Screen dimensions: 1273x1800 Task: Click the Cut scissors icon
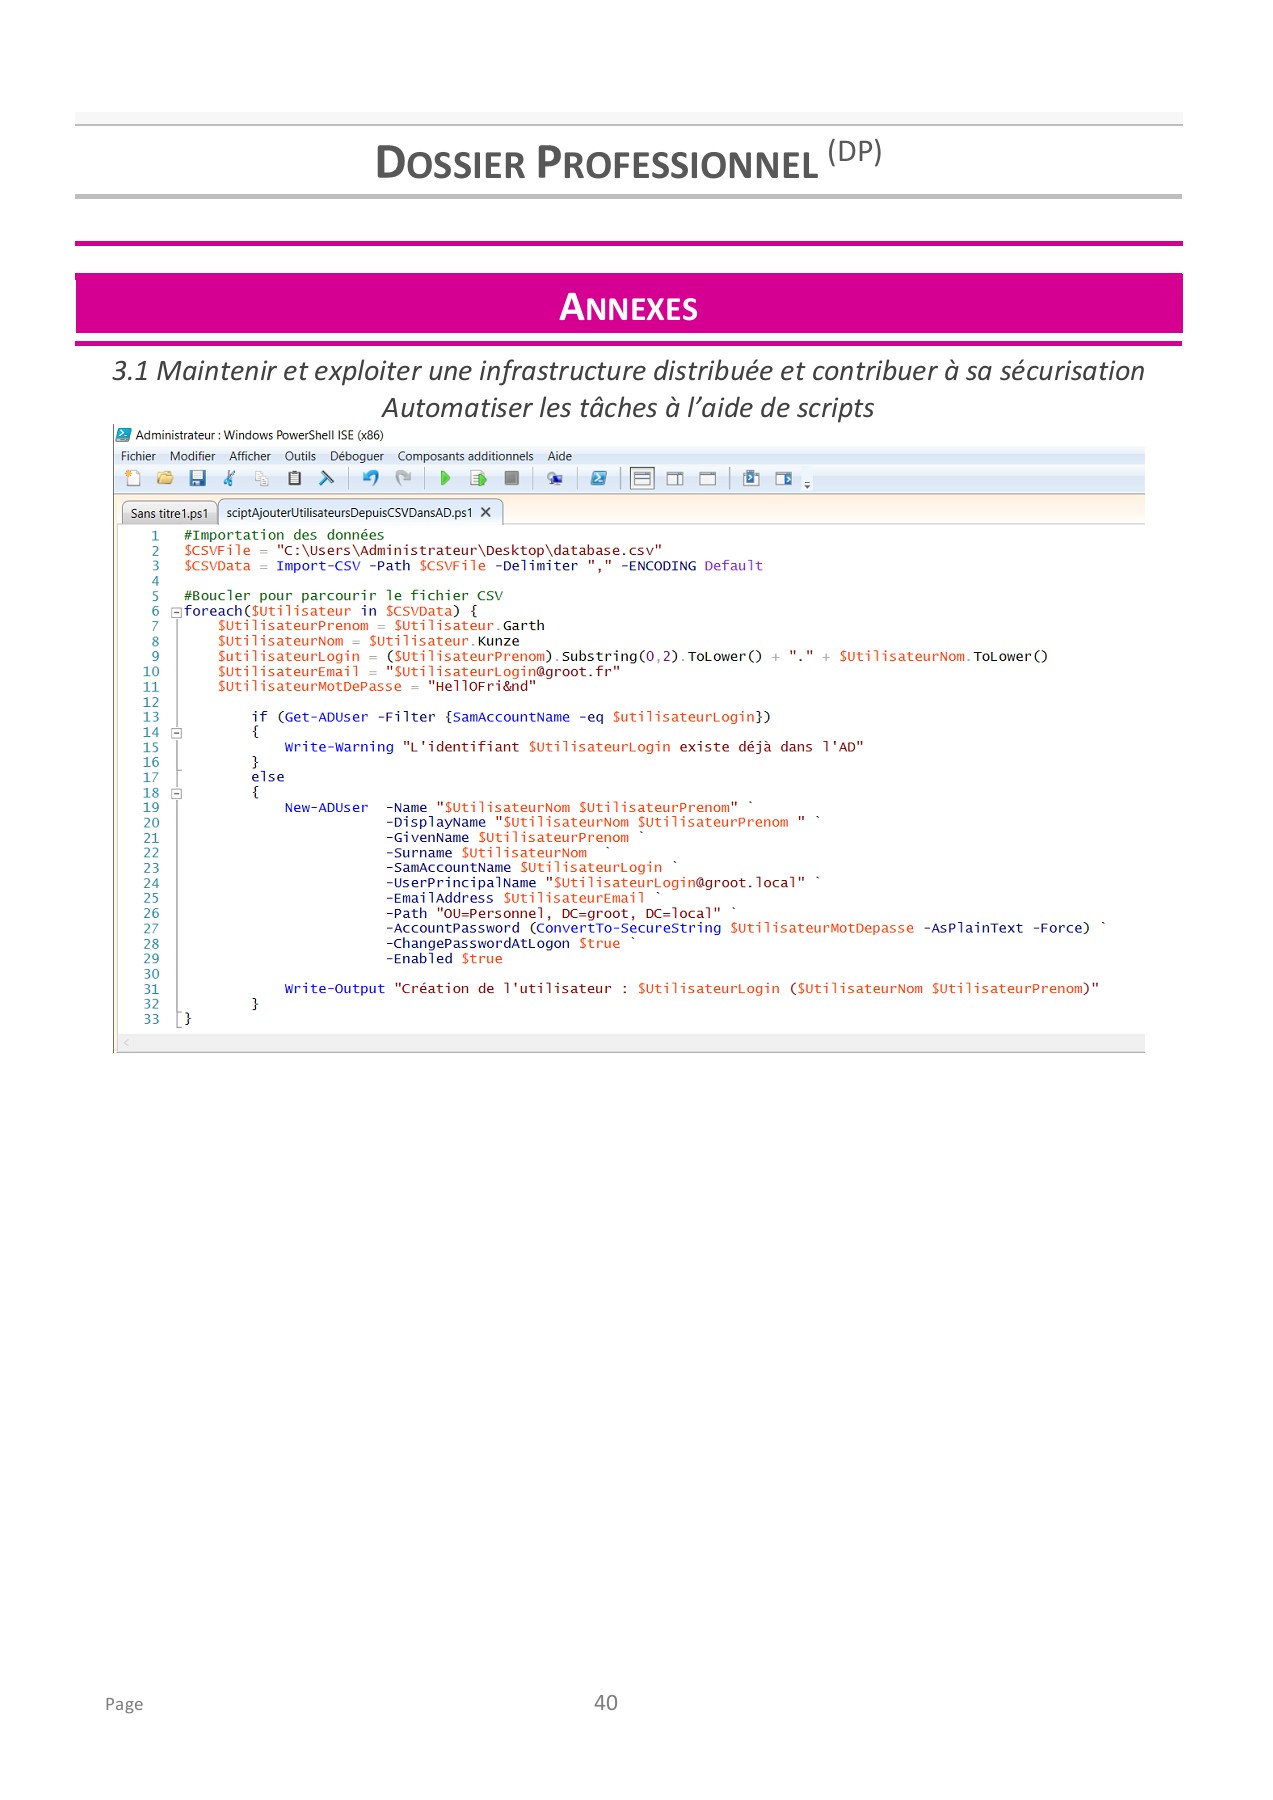pos(230,479)
